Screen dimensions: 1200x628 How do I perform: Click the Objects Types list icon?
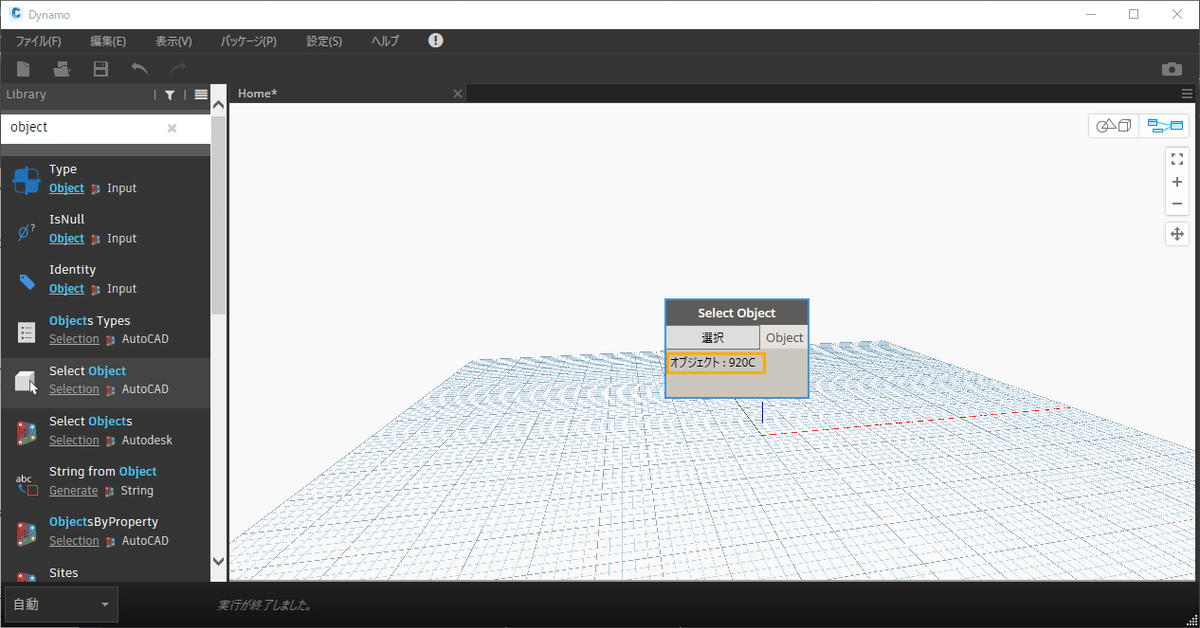click(x=26, y=331)
